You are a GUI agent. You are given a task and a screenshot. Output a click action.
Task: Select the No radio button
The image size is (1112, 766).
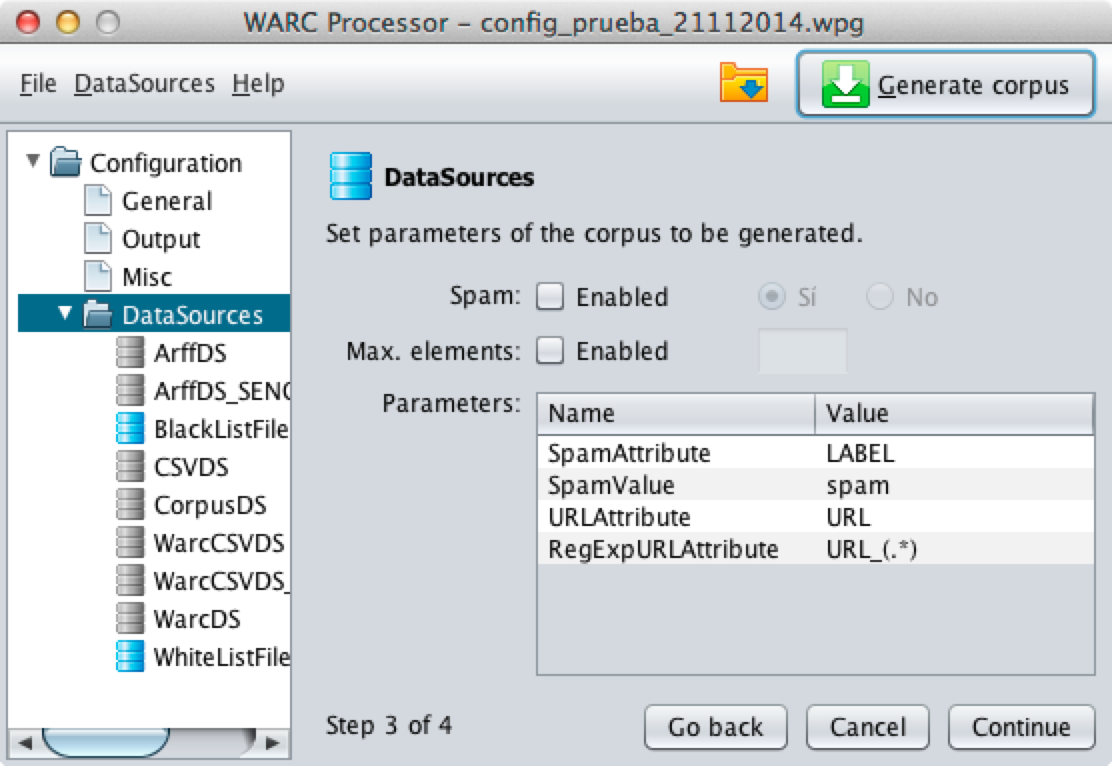[x=880, y=297]
